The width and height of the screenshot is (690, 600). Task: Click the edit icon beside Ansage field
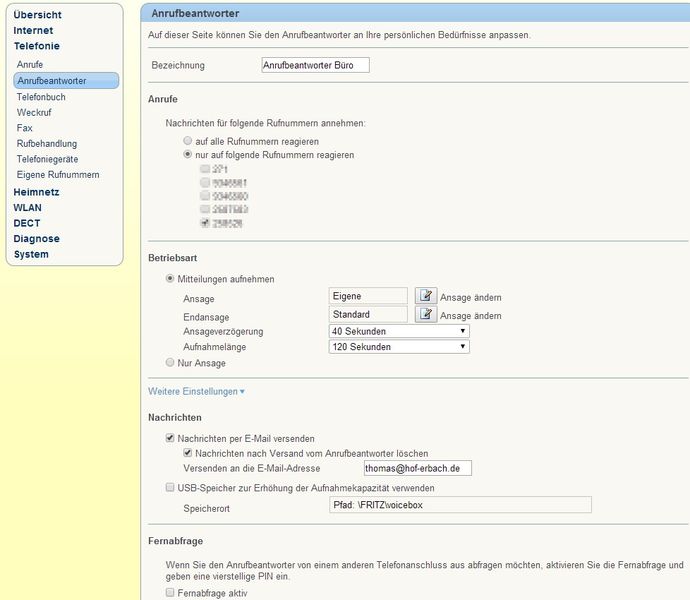[x=426, y=296]
